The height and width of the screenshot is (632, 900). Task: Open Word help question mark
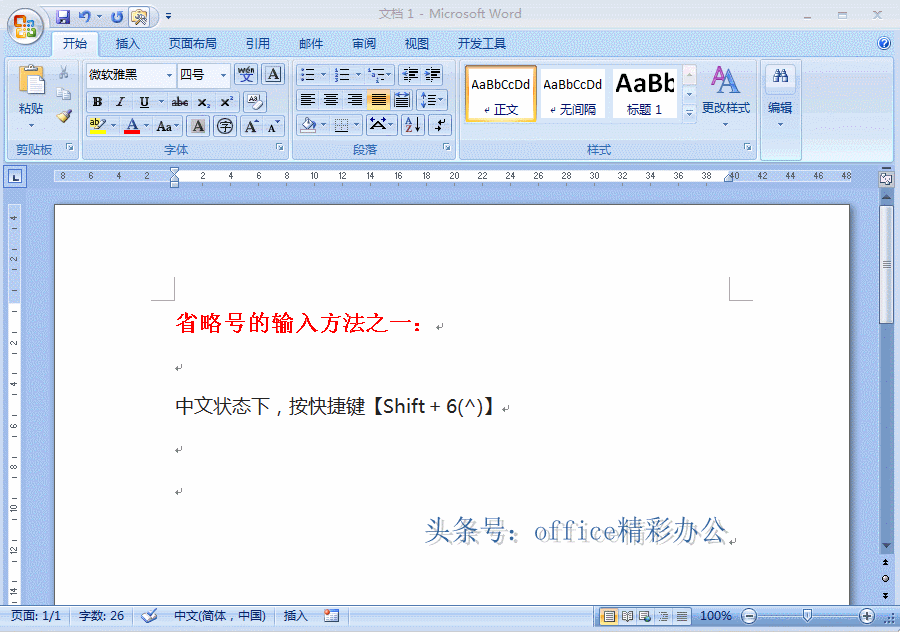coord(884,43)
